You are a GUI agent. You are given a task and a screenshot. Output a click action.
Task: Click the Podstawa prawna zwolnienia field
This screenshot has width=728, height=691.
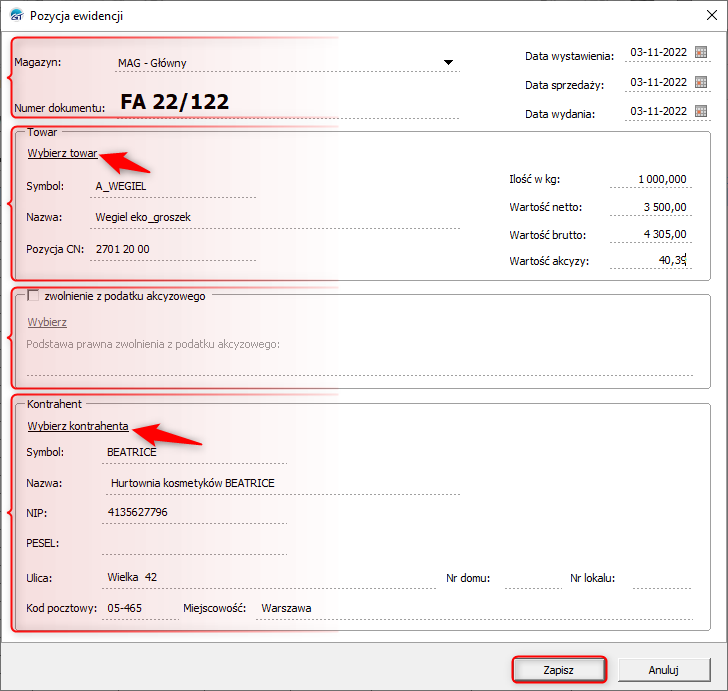pyautogui.click(x=359, y=365)
